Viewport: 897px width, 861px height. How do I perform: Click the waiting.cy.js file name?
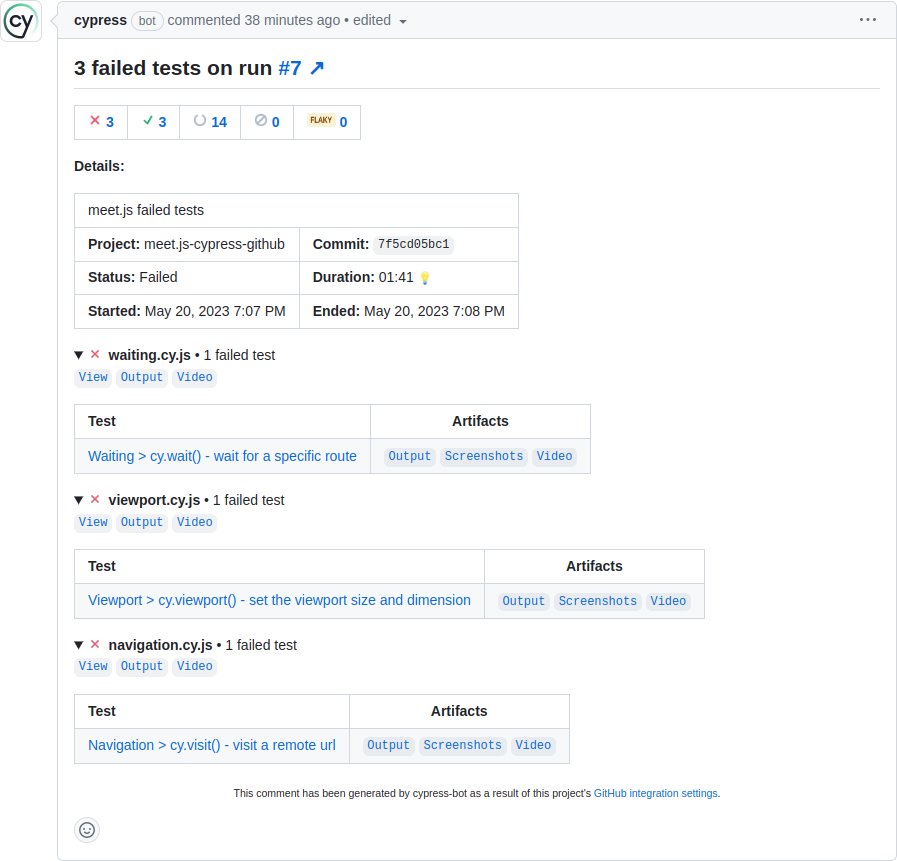coord(149,355)
